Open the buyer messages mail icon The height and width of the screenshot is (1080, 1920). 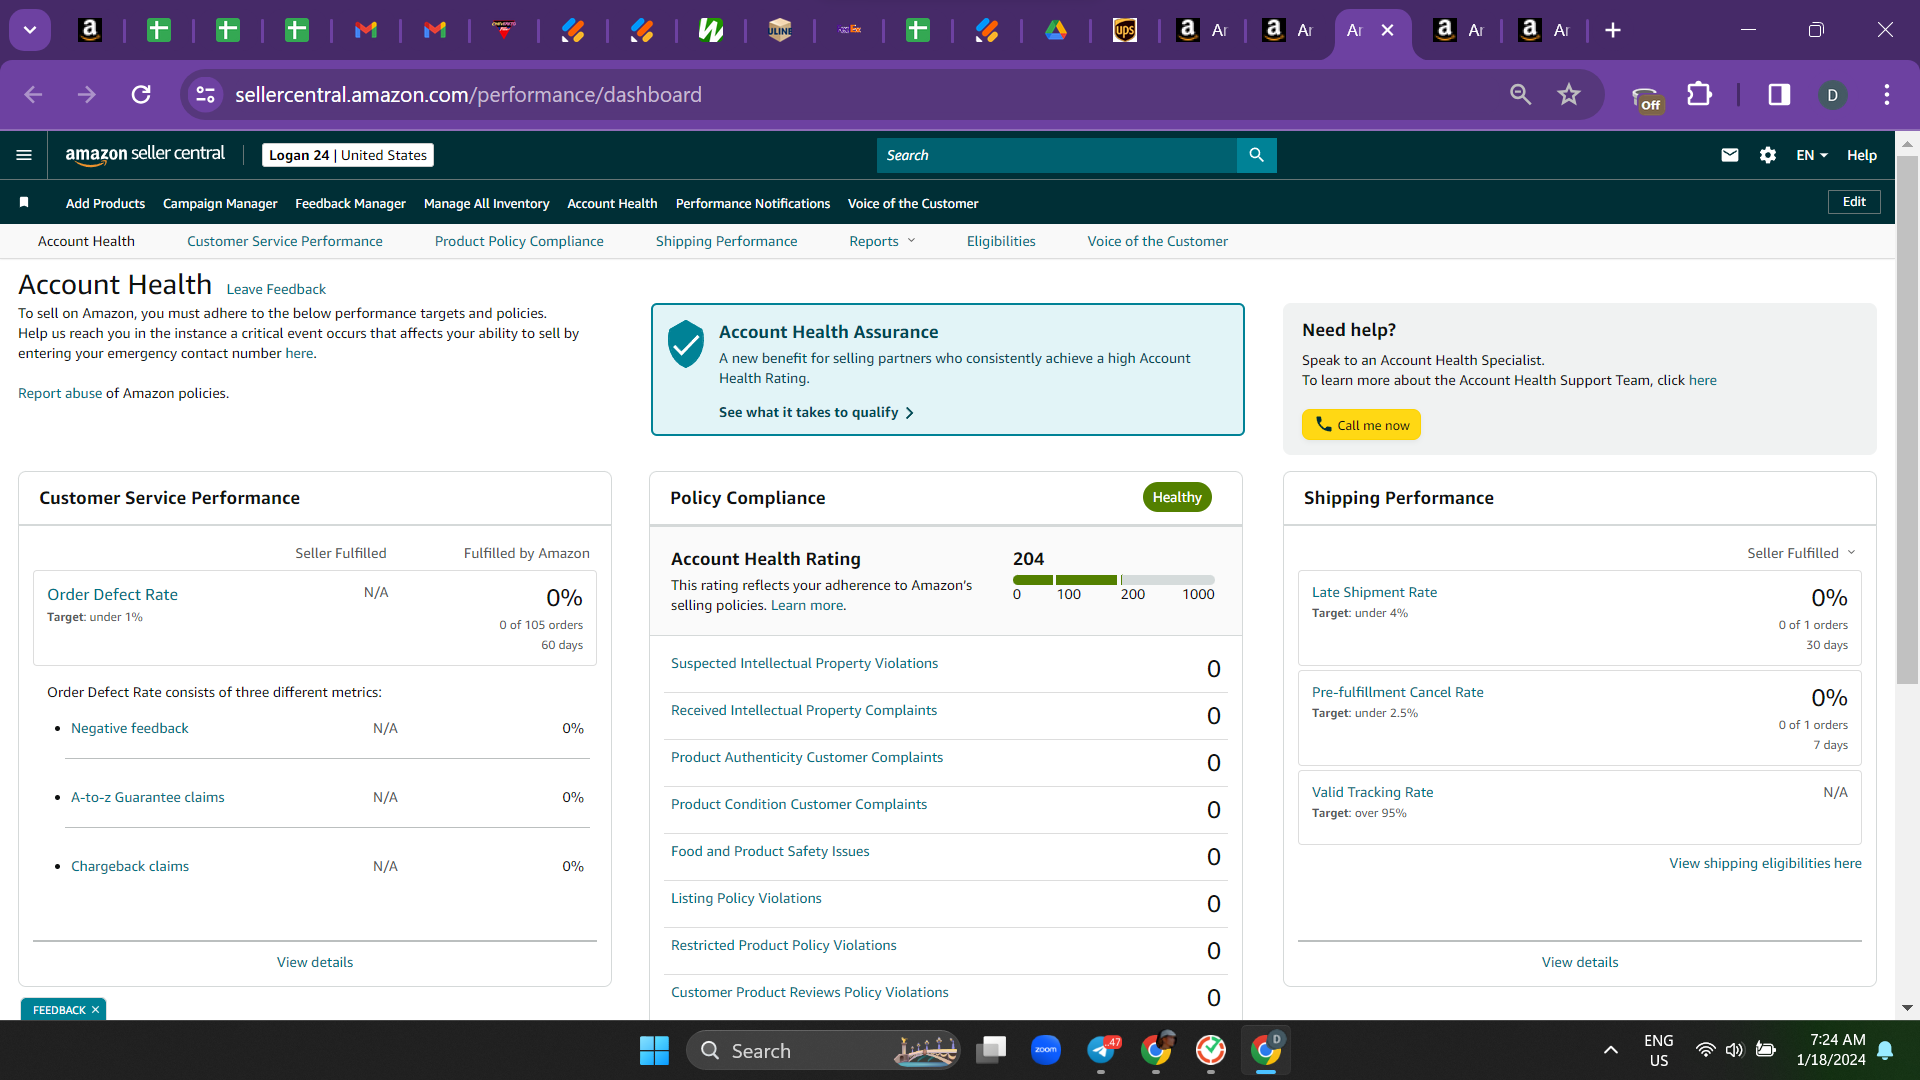(x=1730, y=155)
